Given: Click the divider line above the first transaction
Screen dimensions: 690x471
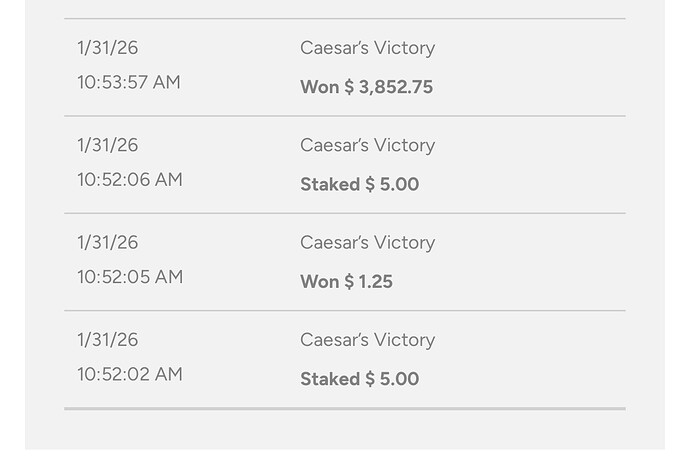Looking at the screenshot, I should point(344,18).
